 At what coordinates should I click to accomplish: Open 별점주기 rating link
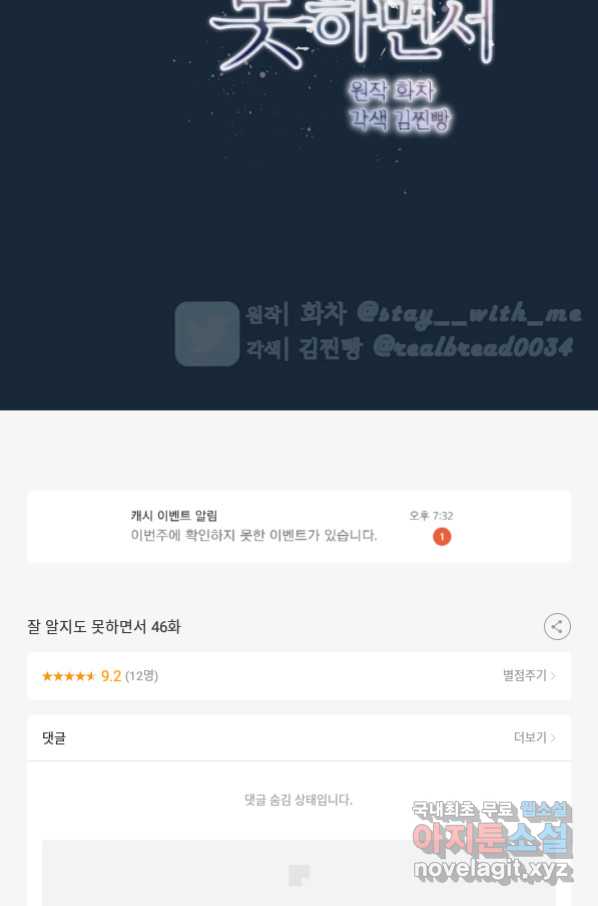(x=529, y=675)
